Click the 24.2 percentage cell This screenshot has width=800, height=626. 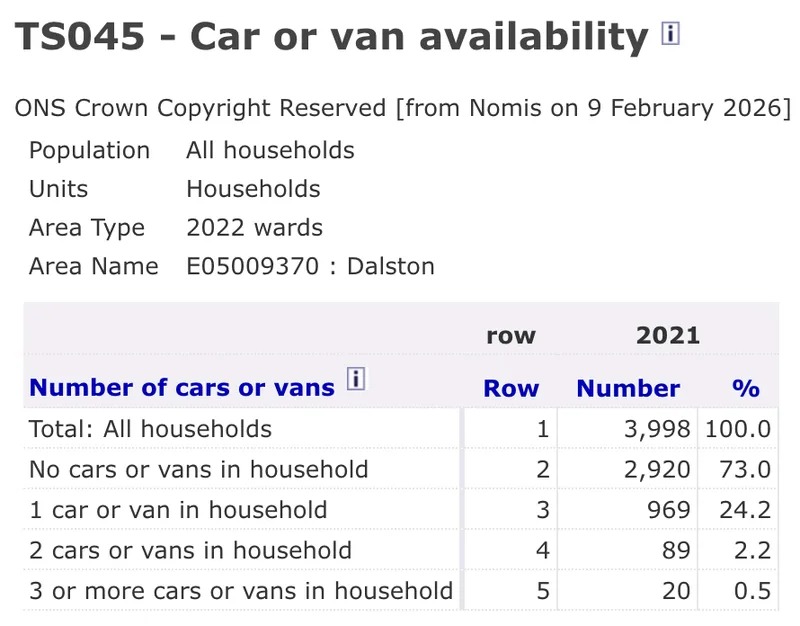745,510
